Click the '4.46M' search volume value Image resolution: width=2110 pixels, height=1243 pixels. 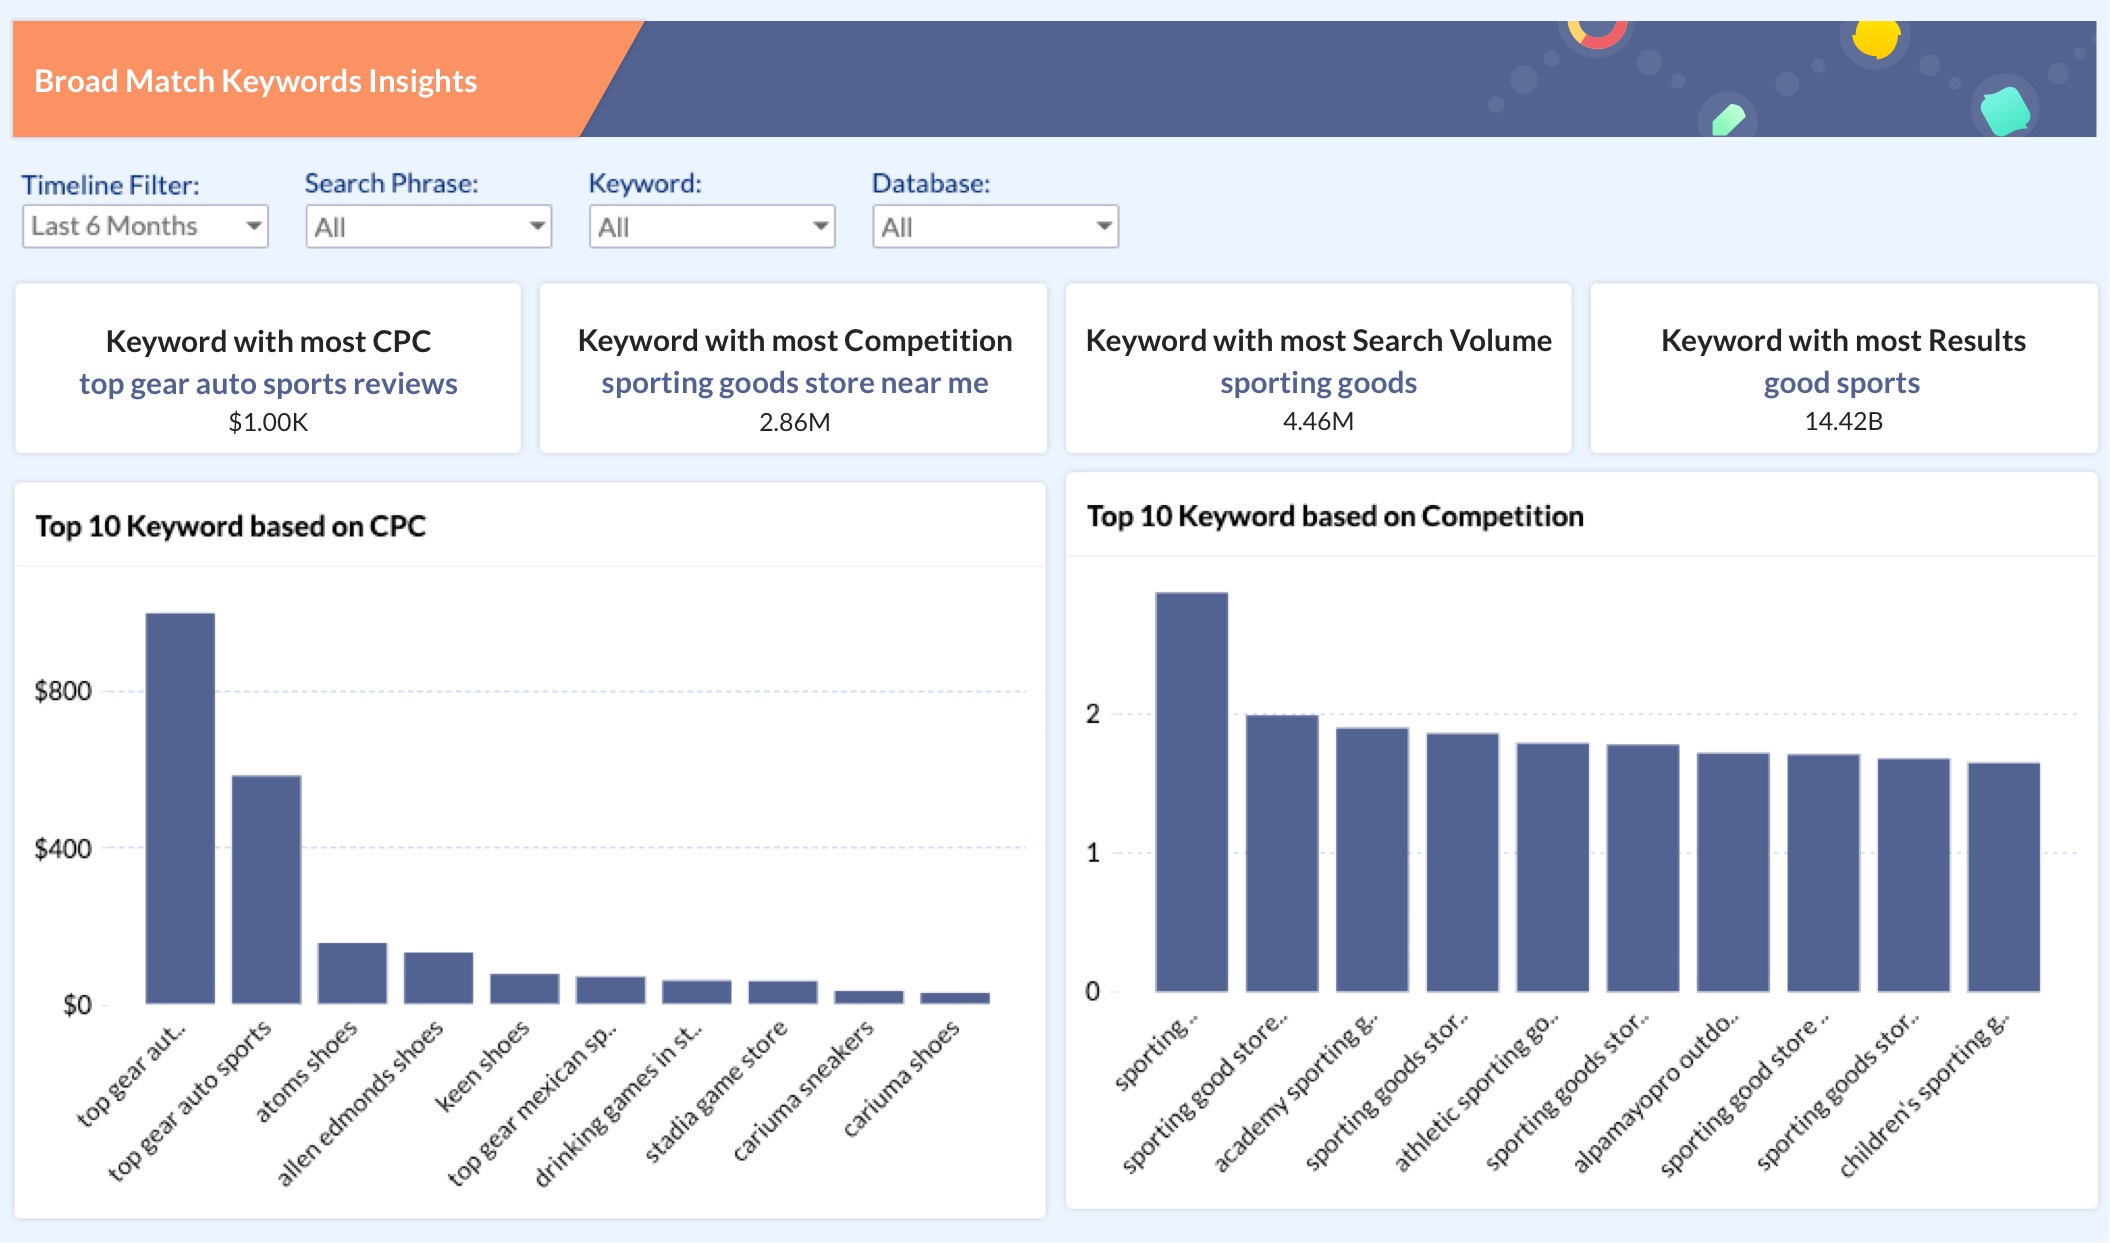pos(1318,421)
